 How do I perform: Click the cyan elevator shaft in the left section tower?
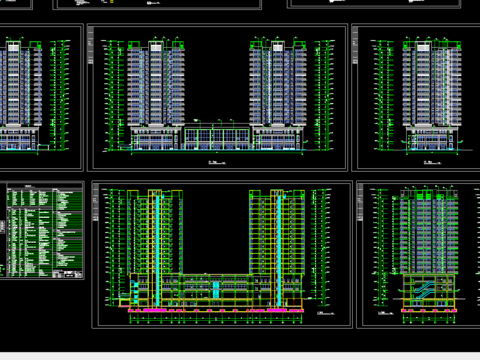[x=158, y=250]
